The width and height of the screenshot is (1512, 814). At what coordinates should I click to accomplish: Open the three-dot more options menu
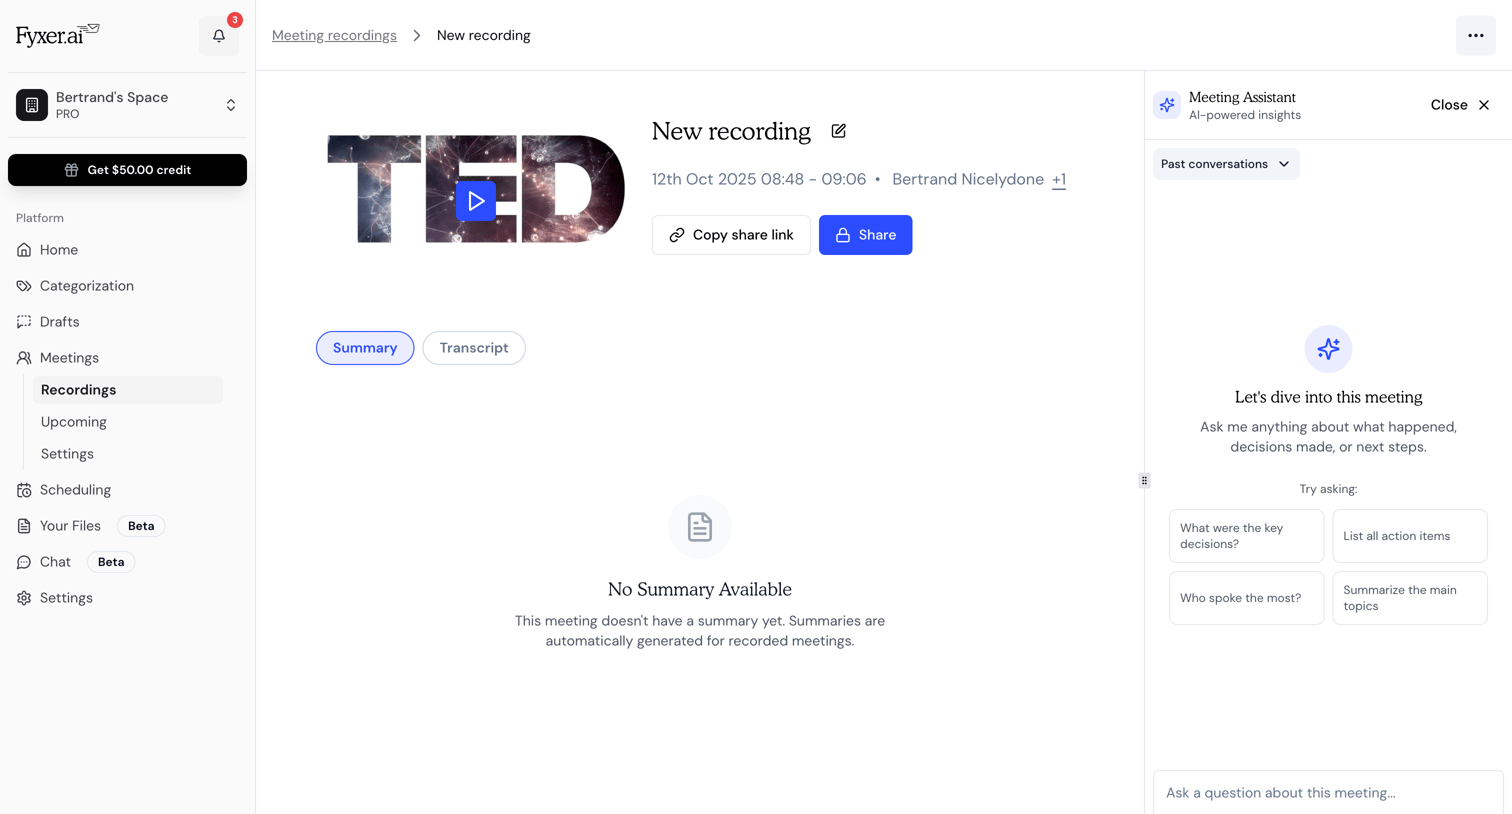coord(1476,36)
